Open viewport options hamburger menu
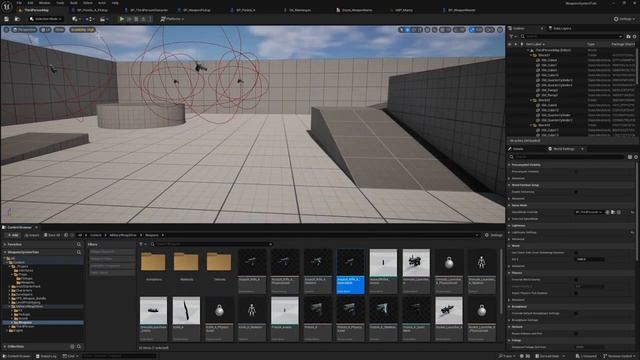The width and height of the screenshot is (640, 360). [6, 30]
